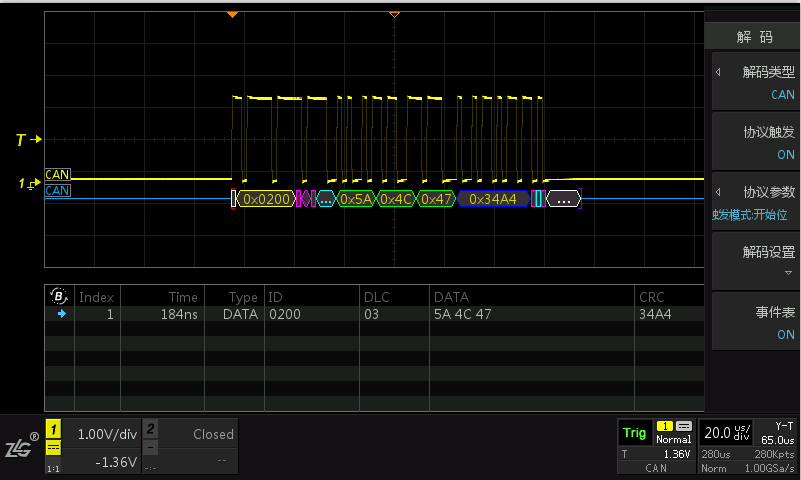Click the 0200 ID cell
The image size is (801, 480).
point(285,314)
